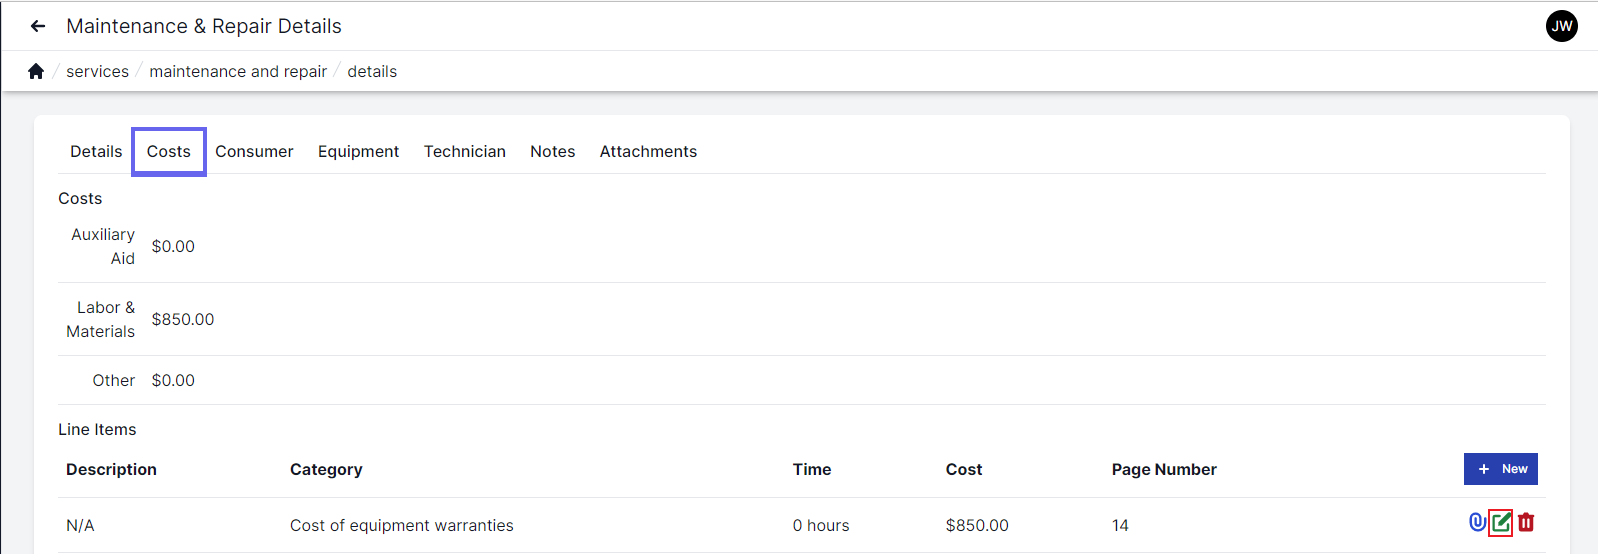This screenshot has height=554, width=1598.
Task: Go to home via house icon
Action: (36, 71)
